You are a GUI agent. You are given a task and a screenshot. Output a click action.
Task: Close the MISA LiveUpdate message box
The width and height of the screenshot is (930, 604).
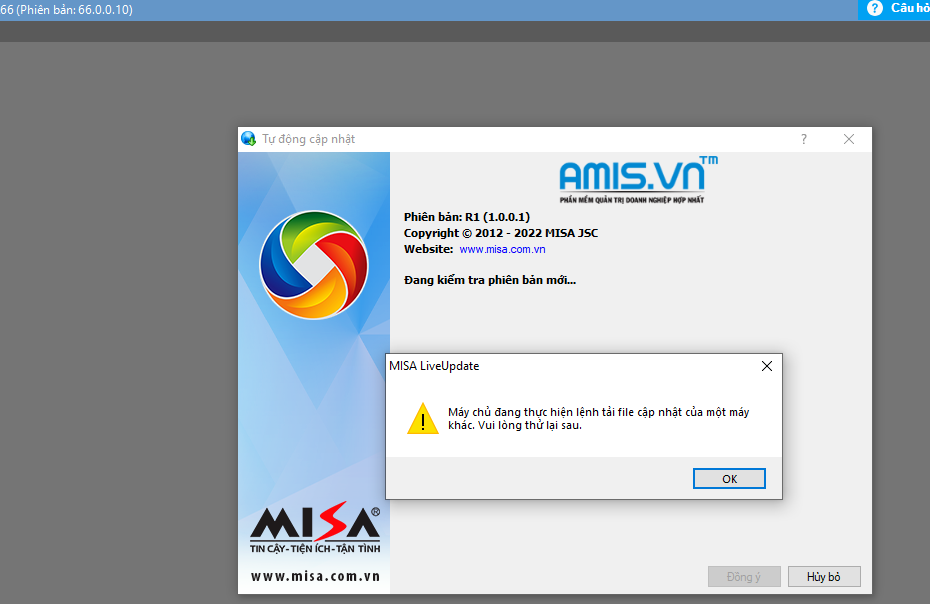[x=767, y=366]
